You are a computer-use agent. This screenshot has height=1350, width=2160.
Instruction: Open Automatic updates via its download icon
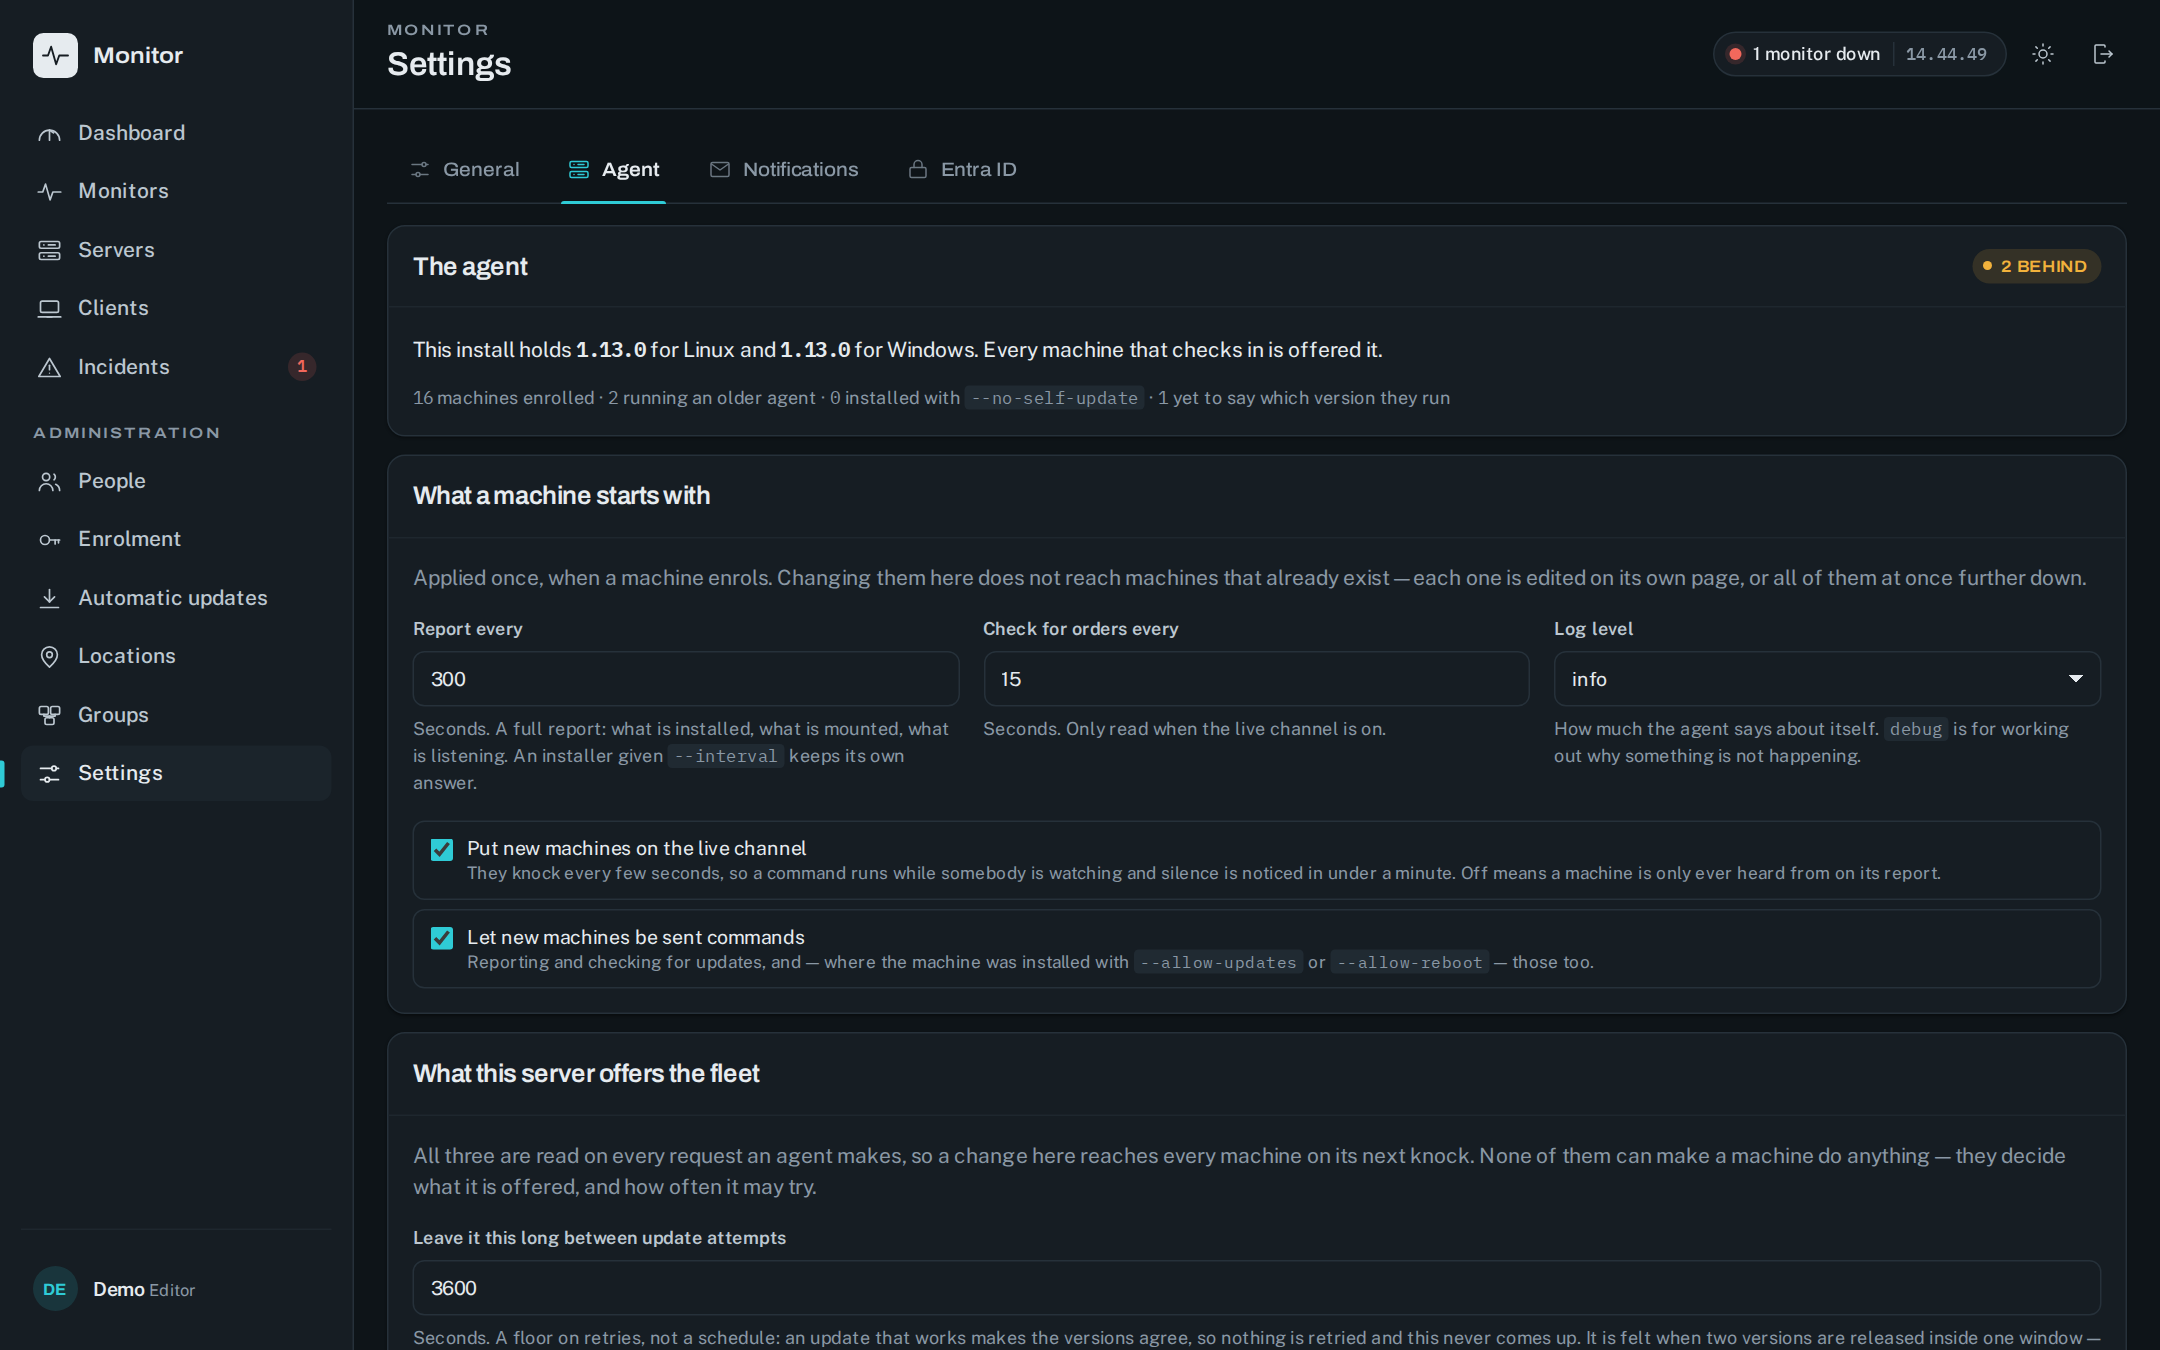[49, 598]
